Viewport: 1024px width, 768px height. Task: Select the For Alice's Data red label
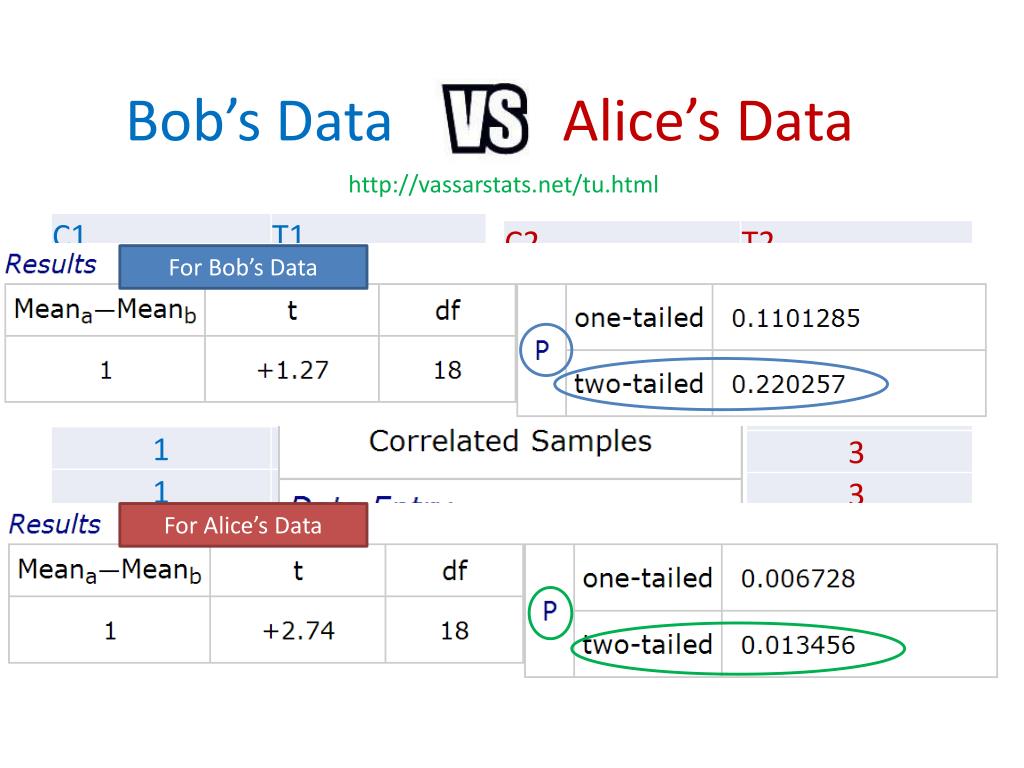click(243, 525)
